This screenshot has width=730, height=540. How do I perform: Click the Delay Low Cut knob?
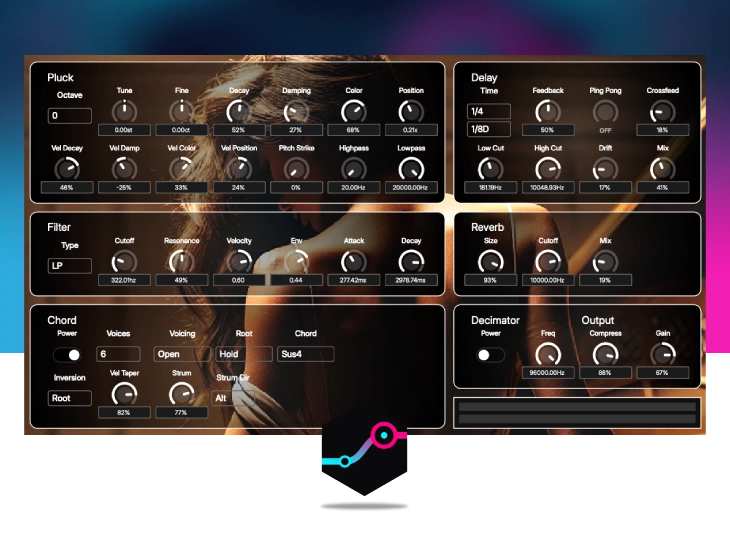(x=490, y=169)
